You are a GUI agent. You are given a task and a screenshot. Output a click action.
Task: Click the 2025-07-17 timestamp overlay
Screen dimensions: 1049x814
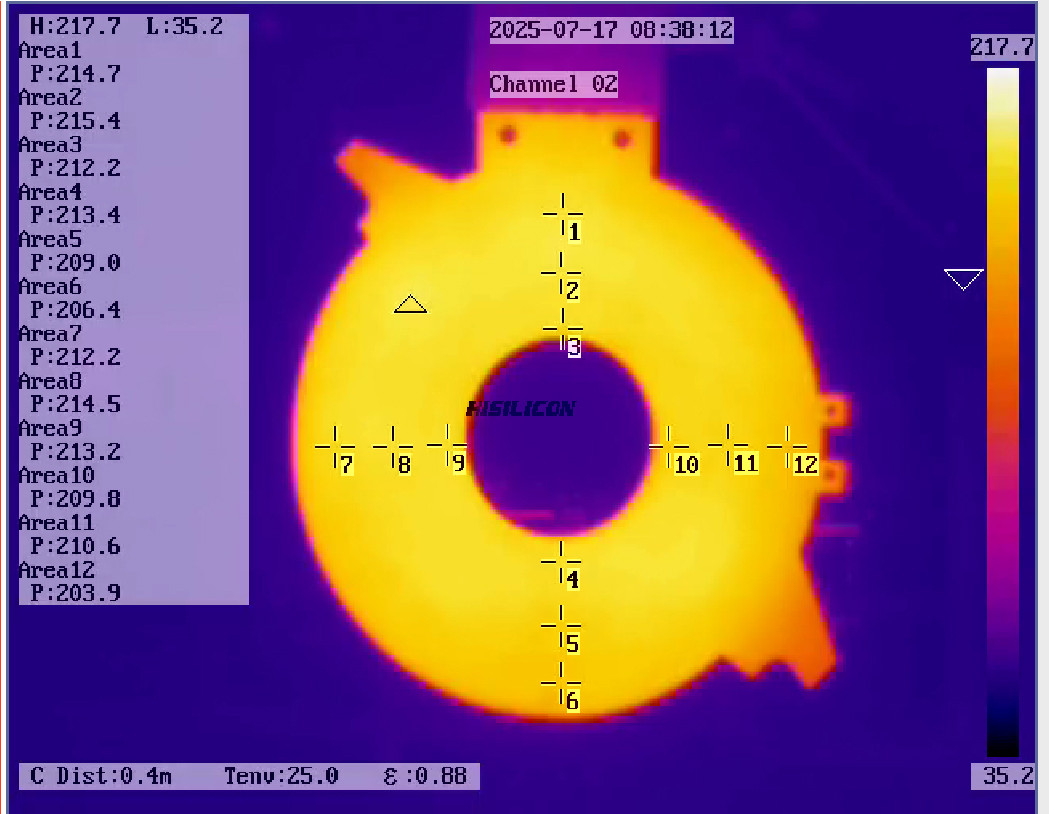point(611,30)
